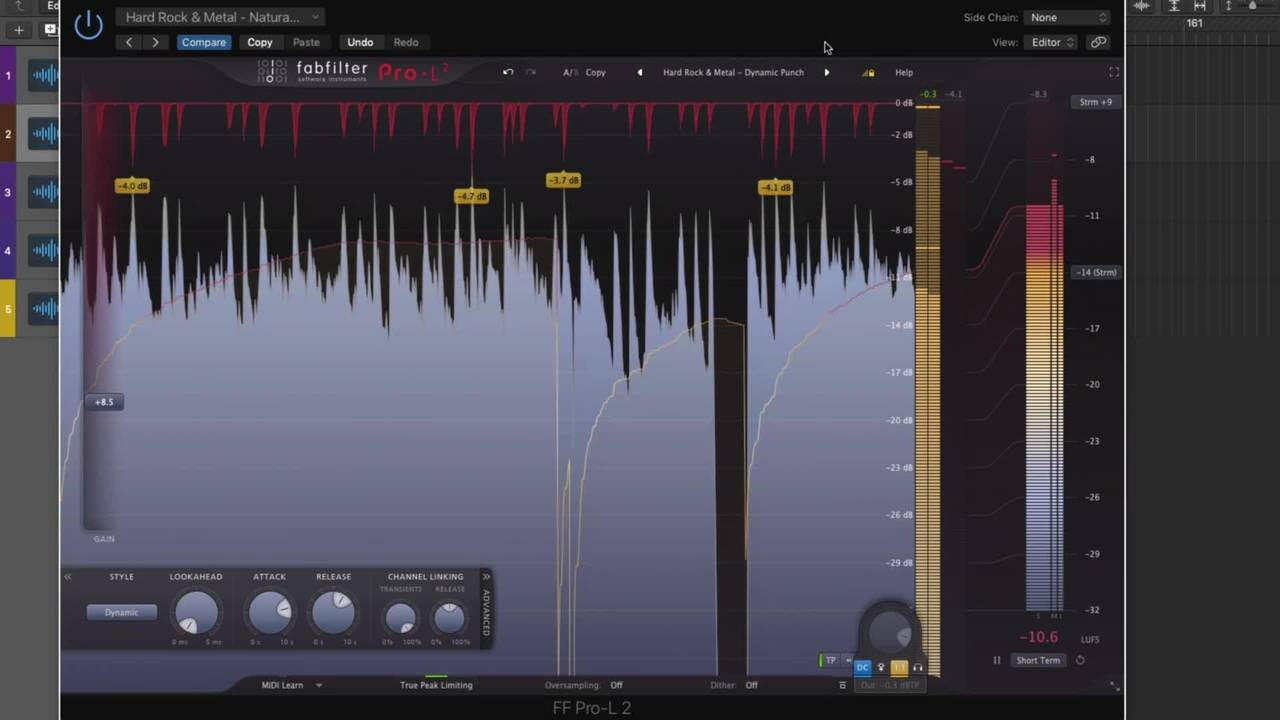1280x720 pixels.
Task: Open the Hard Rock & Metal preset dropdown
Action: (219, 17)
